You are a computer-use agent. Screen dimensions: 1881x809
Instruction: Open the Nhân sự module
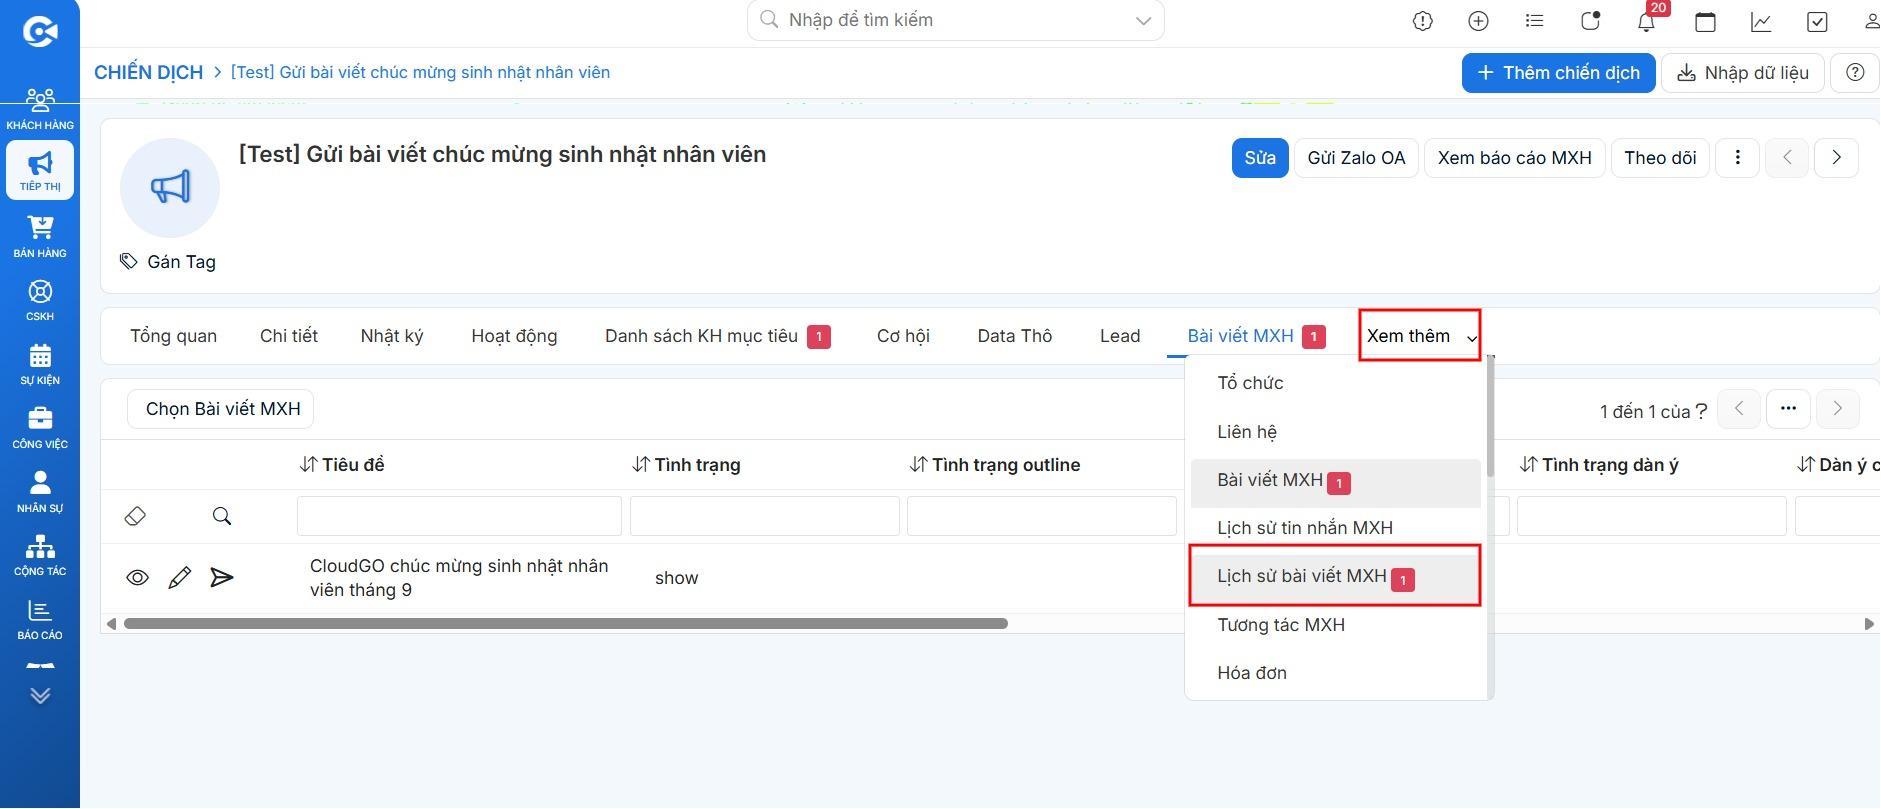(x=40, y=491)
